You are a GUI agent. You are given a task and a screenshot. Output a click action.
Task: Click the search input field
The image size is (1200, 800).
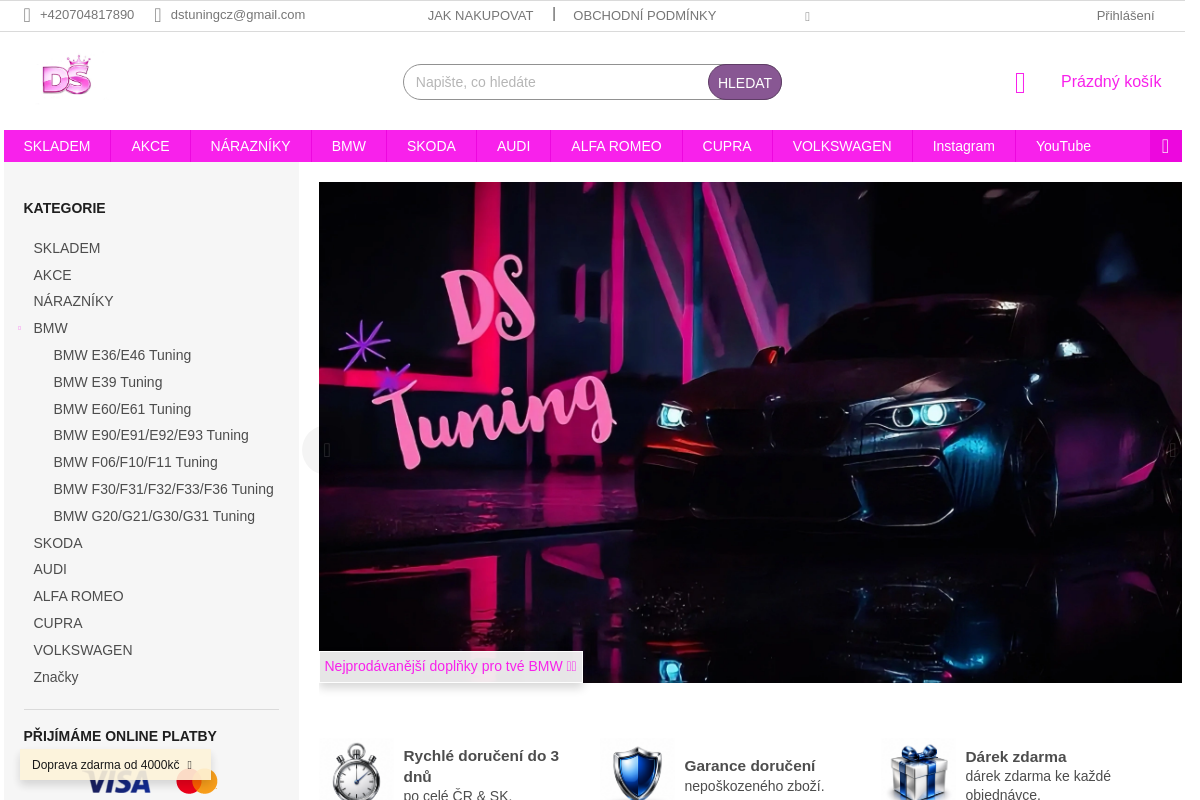[x=558, y=82]
